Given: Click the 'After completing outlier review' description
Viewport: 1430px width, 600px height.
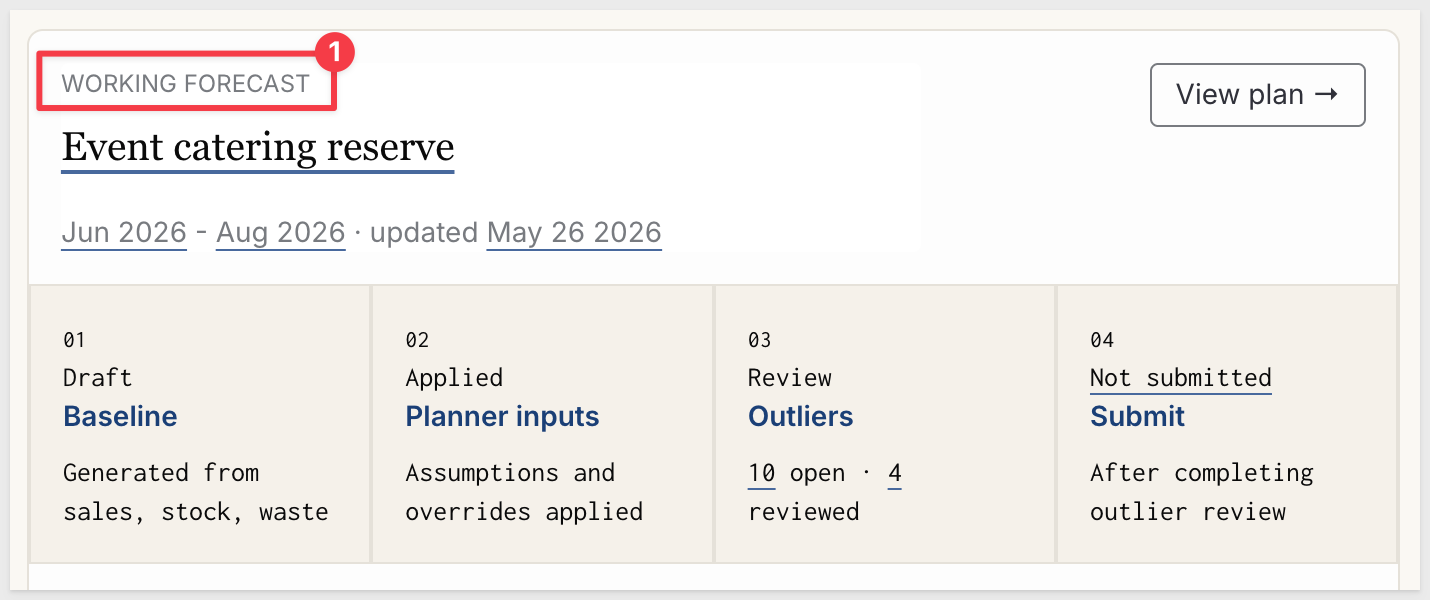Looking at the screenshot, I should click(1202, 492).
